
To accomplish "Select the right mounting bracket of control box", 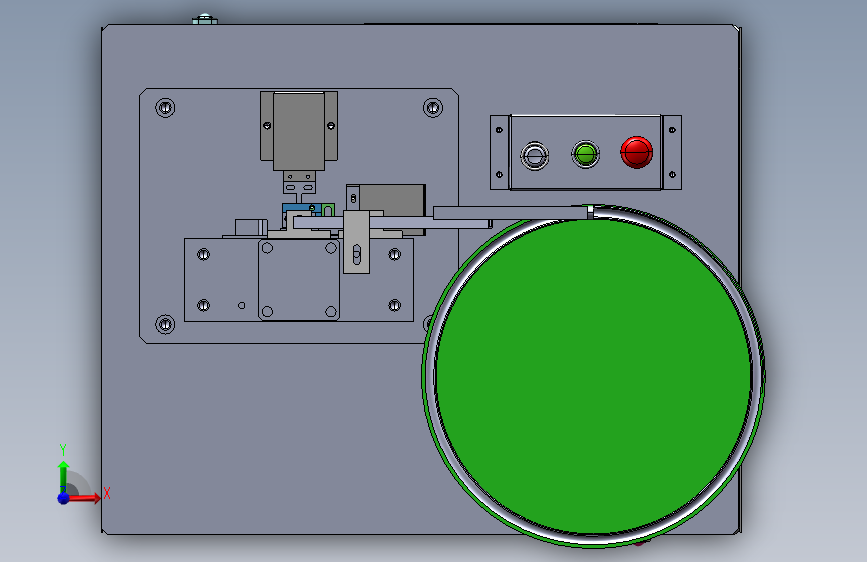I will click(672, 153).
